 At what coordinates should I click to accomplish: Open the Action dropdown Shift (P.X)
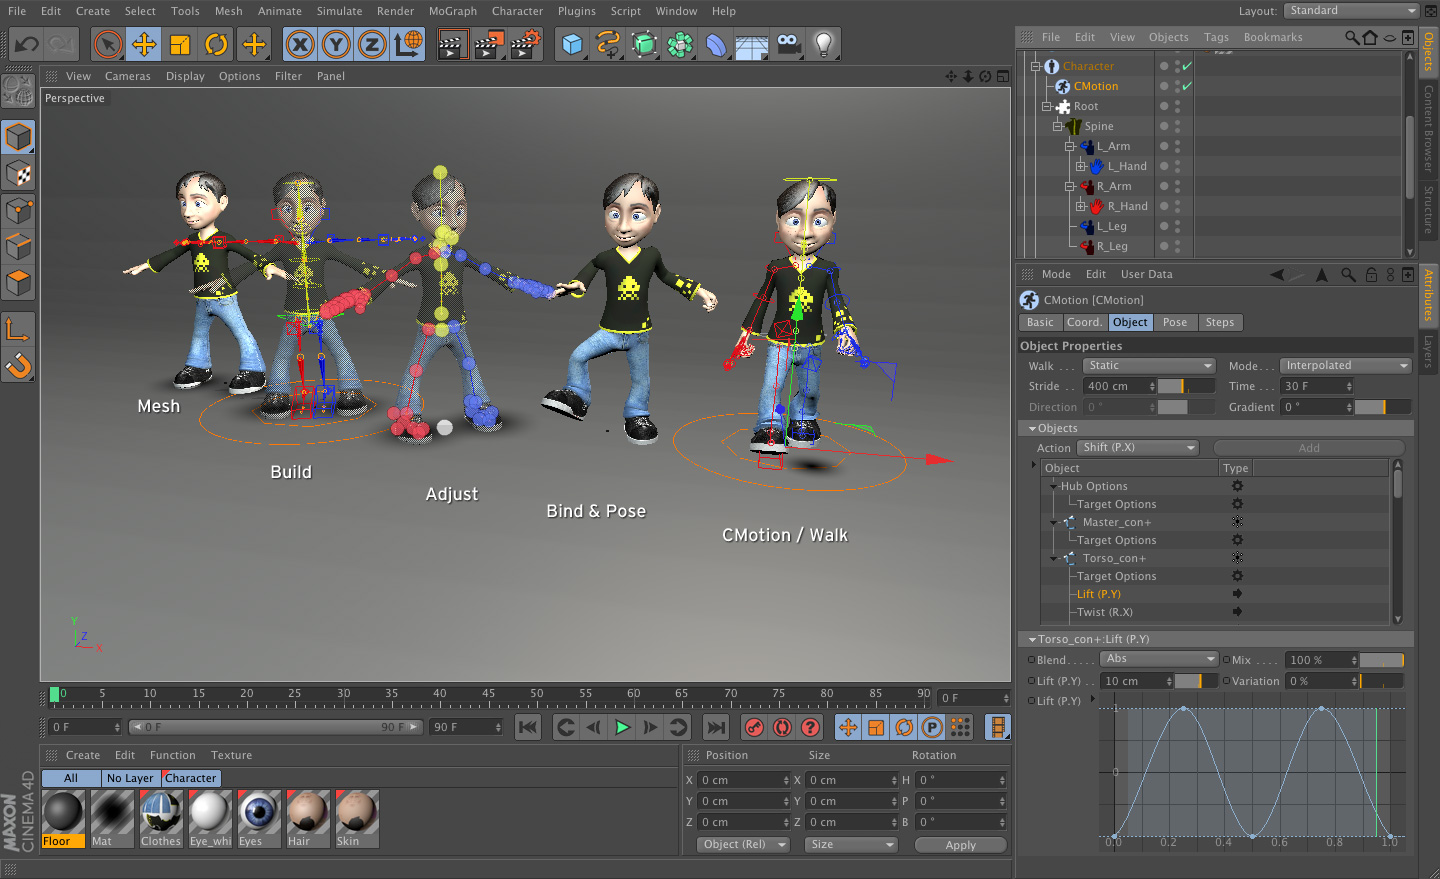click(x=1139, y=448)
